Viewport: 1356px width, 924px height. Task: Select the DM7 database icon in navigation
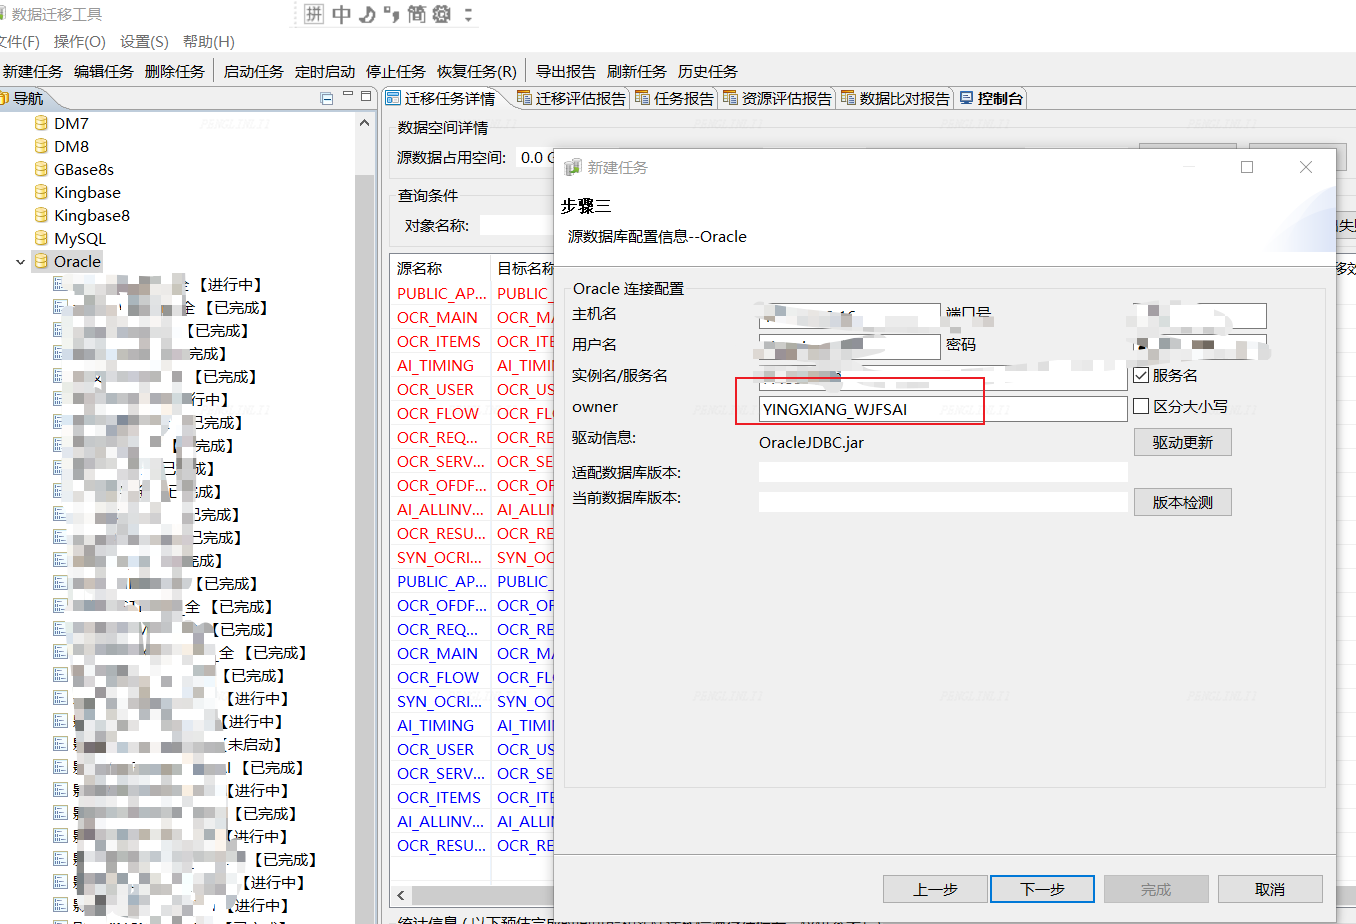pos(41,123)
